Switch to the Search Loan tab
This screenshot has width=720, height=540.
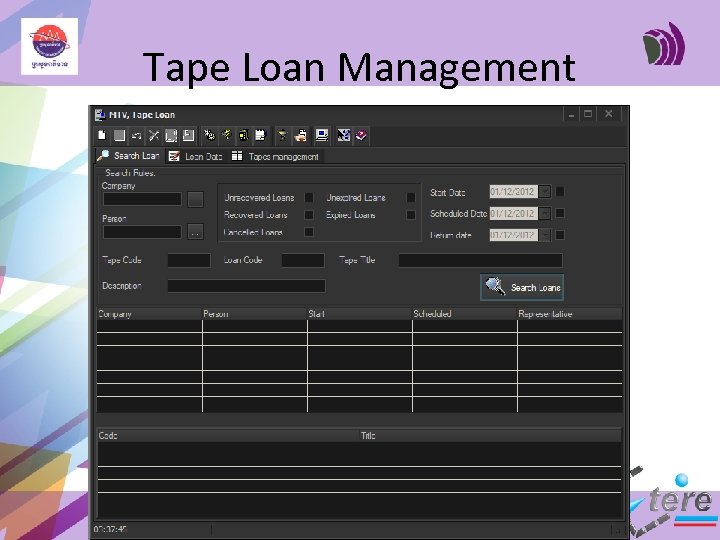(128, 156)
